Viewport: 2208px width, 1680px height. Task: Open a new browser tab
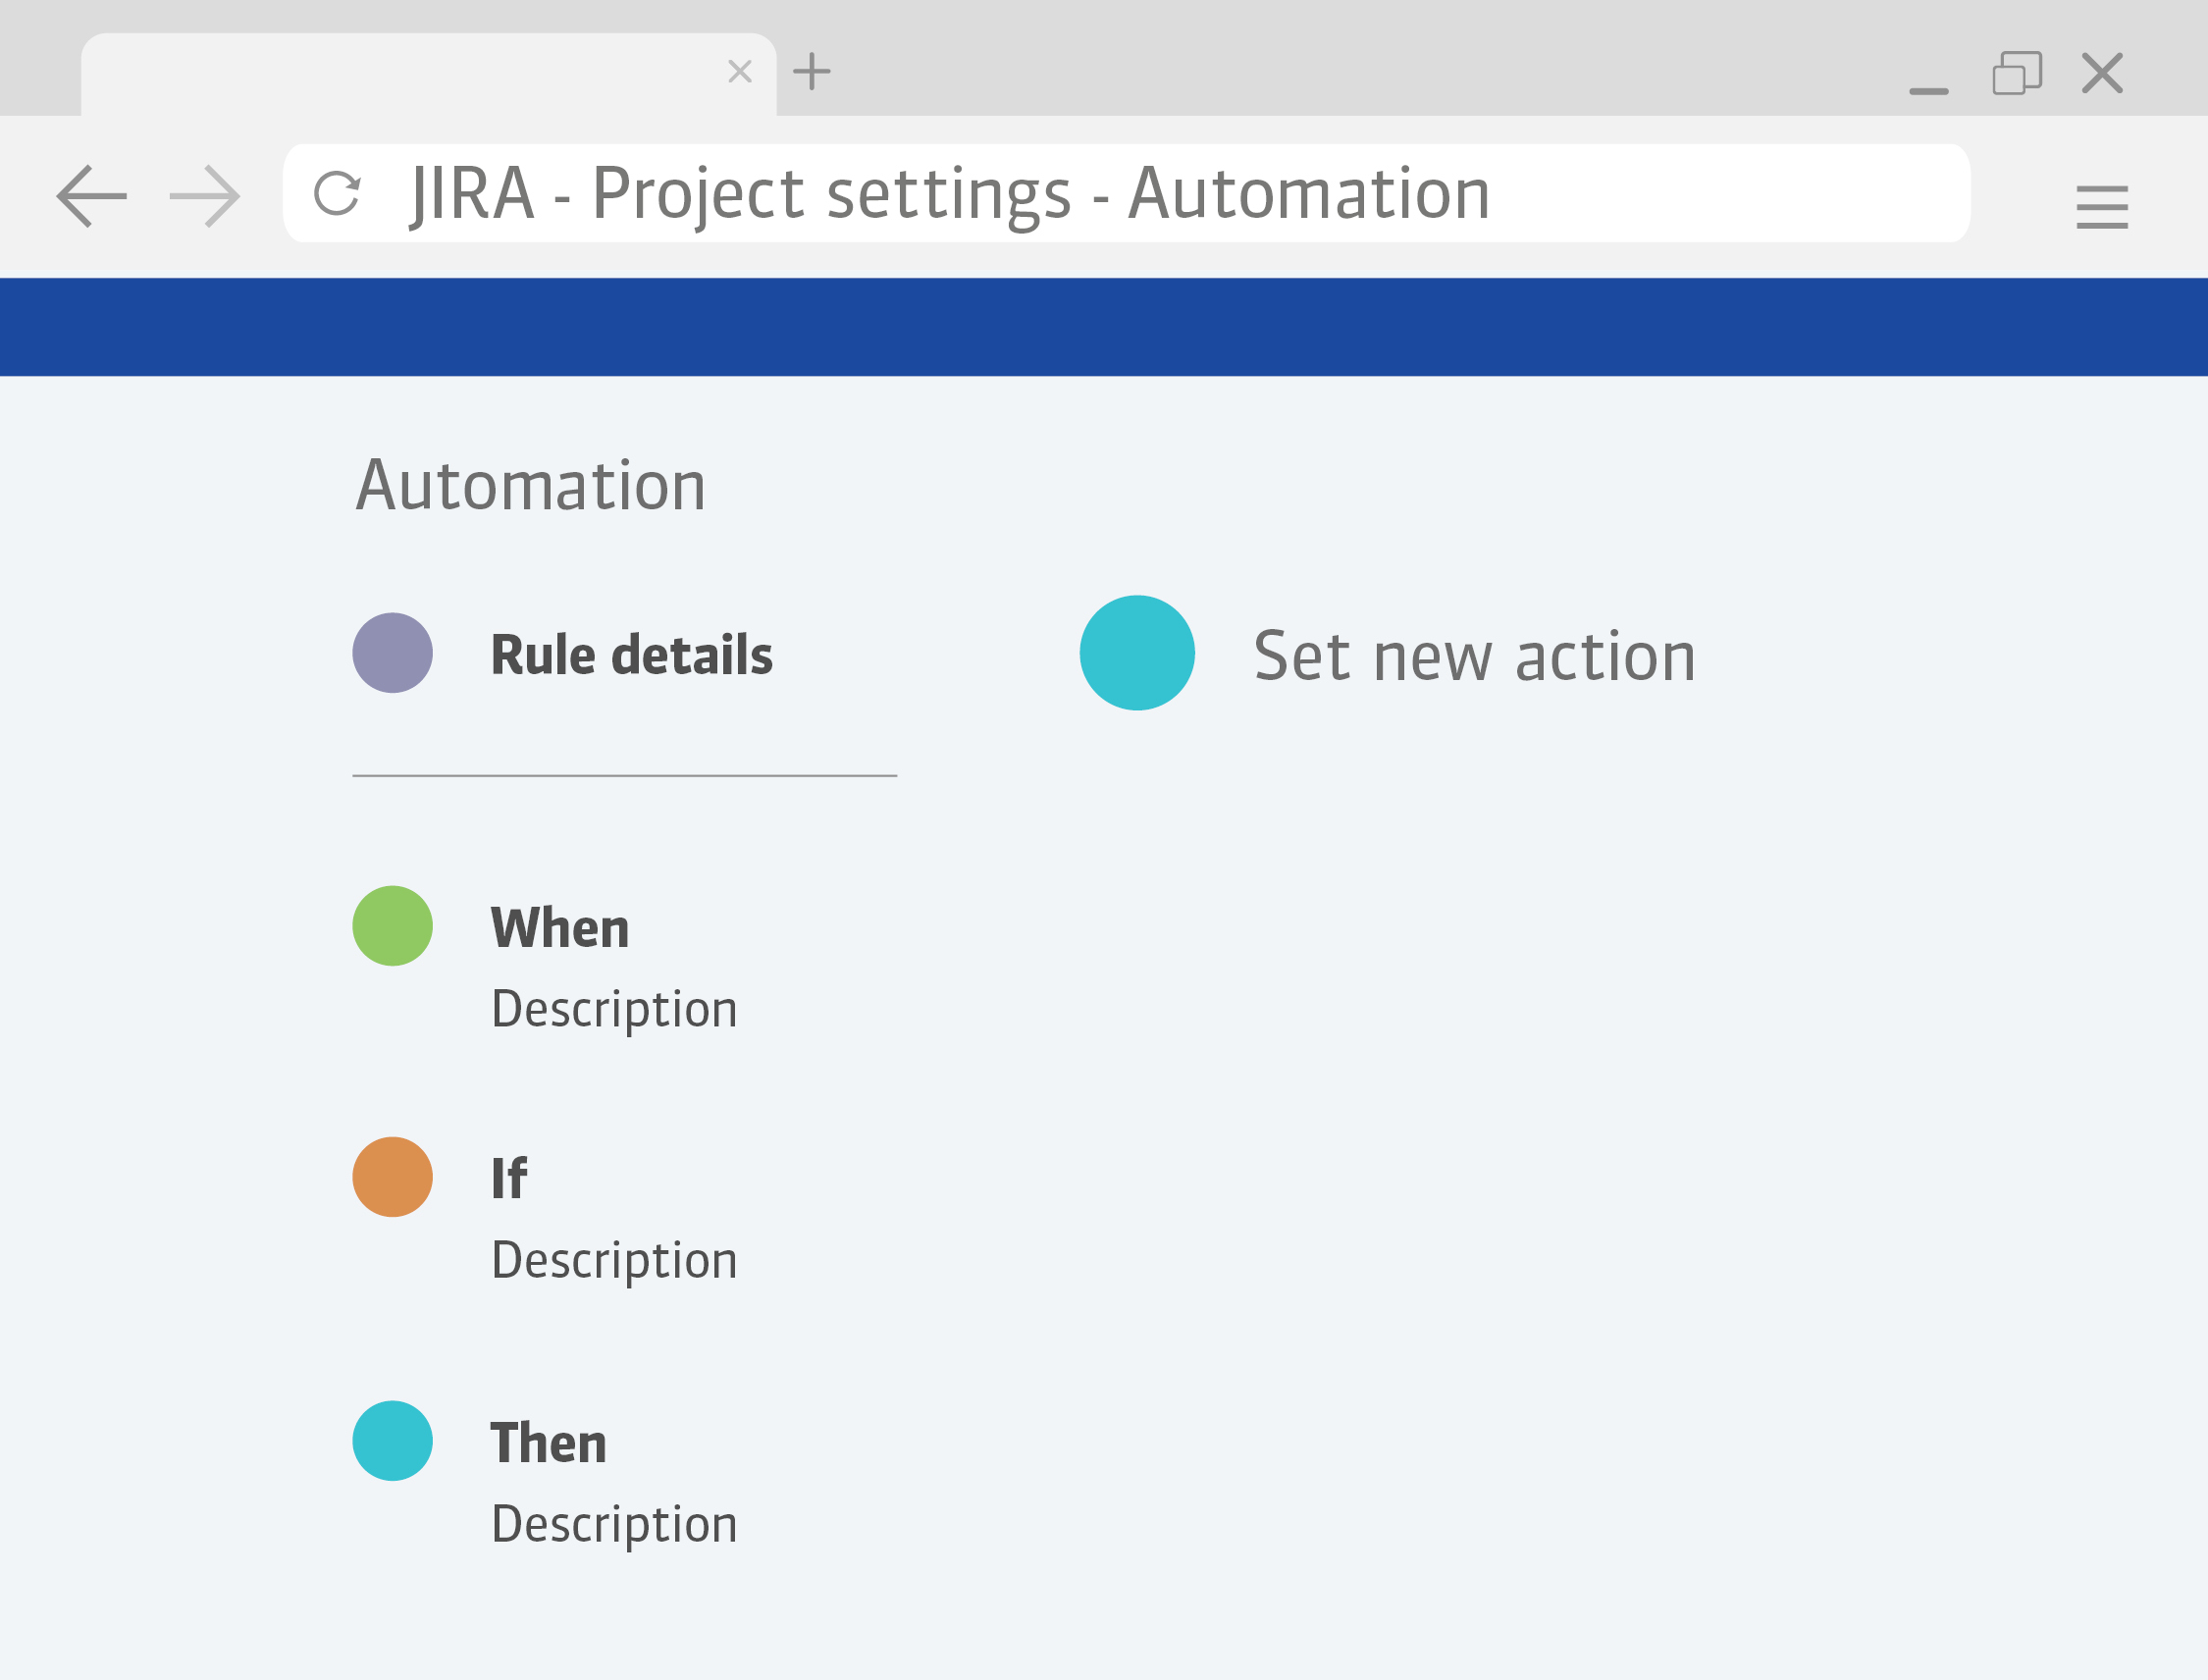(x=813, y=68)
